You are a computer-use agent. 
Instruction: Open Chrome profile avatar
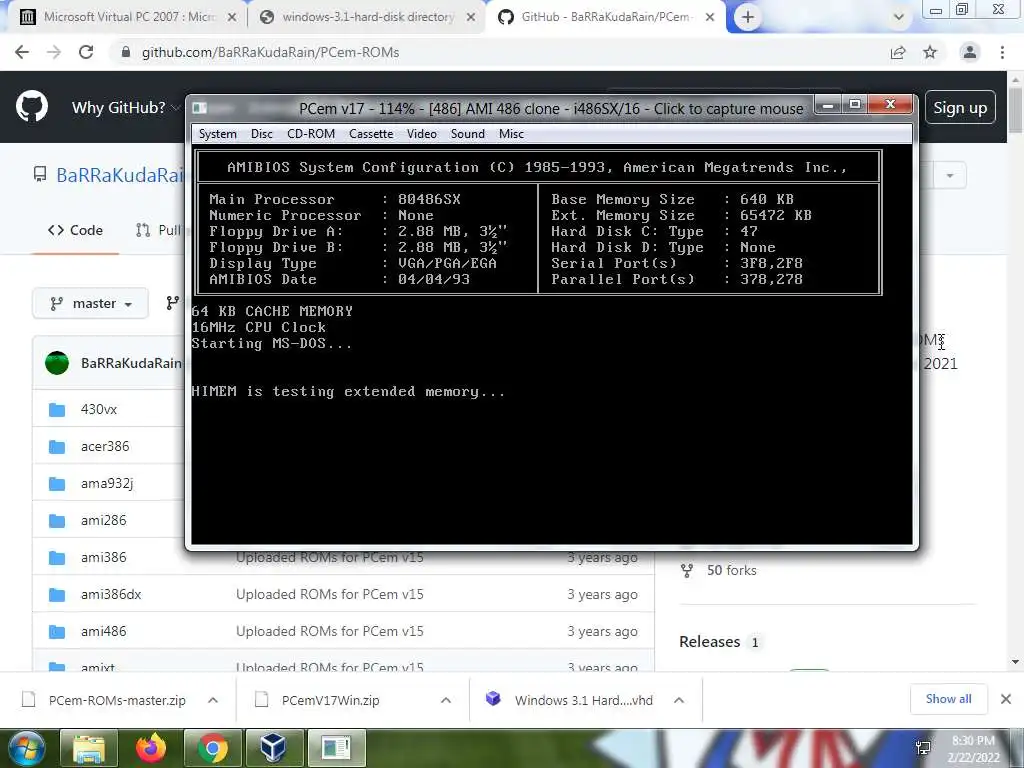tap(970, 52)
